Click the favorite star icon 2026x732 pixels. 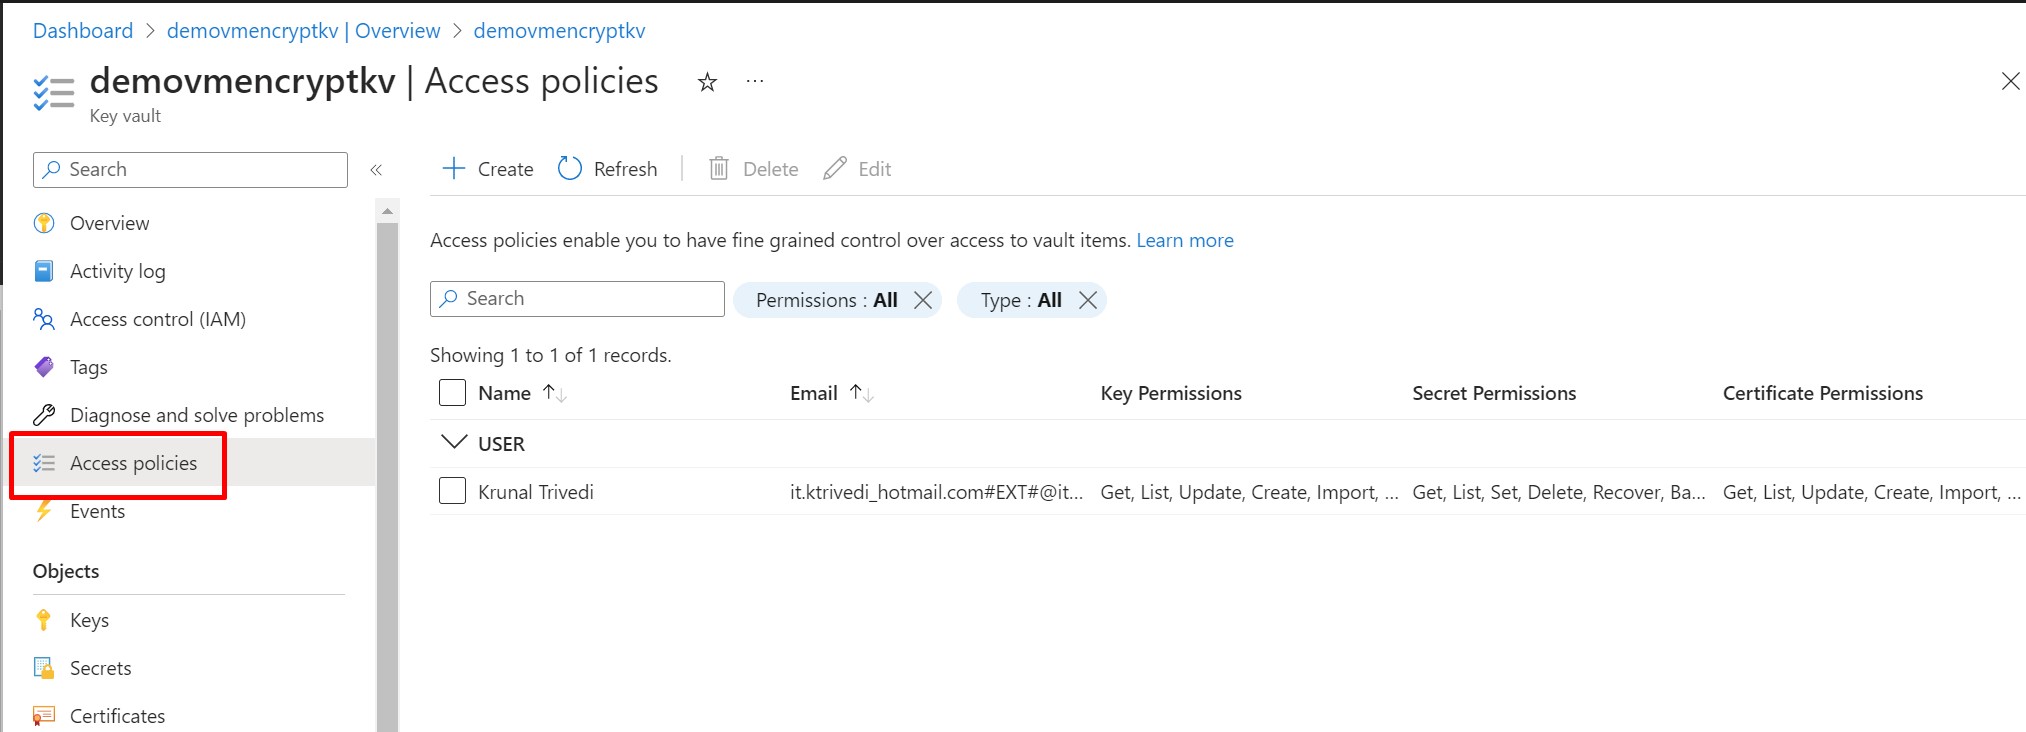click(707, 82)
